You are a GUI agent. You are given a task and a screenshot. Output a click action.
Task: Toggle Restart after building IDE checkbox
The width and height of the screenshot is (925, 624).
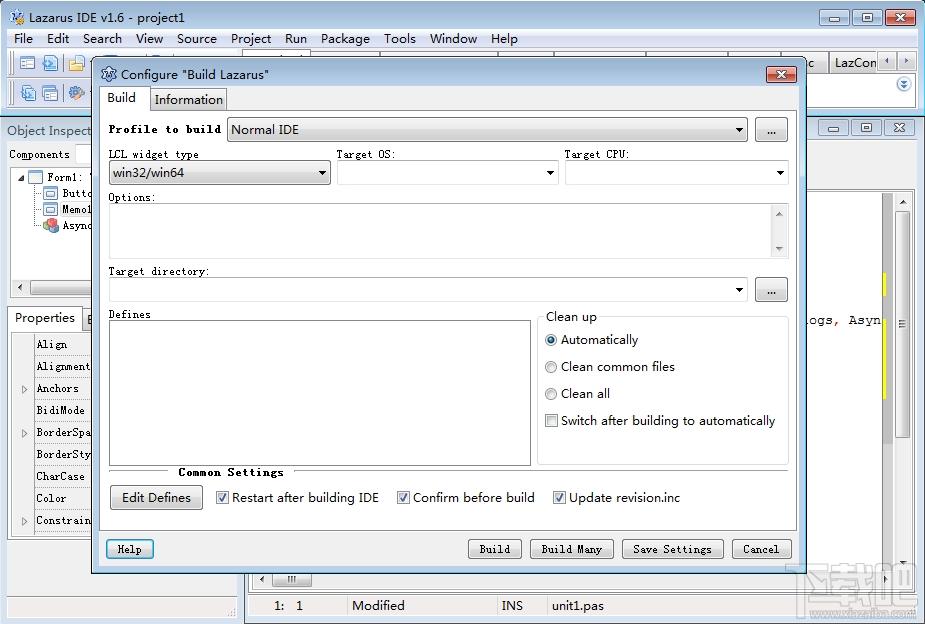tap(222, 498)
